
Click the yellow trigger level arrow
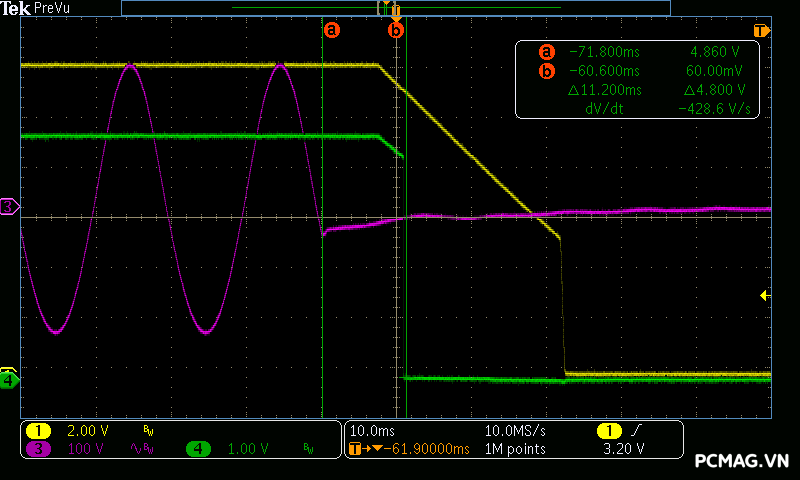(x=764, y=295)
